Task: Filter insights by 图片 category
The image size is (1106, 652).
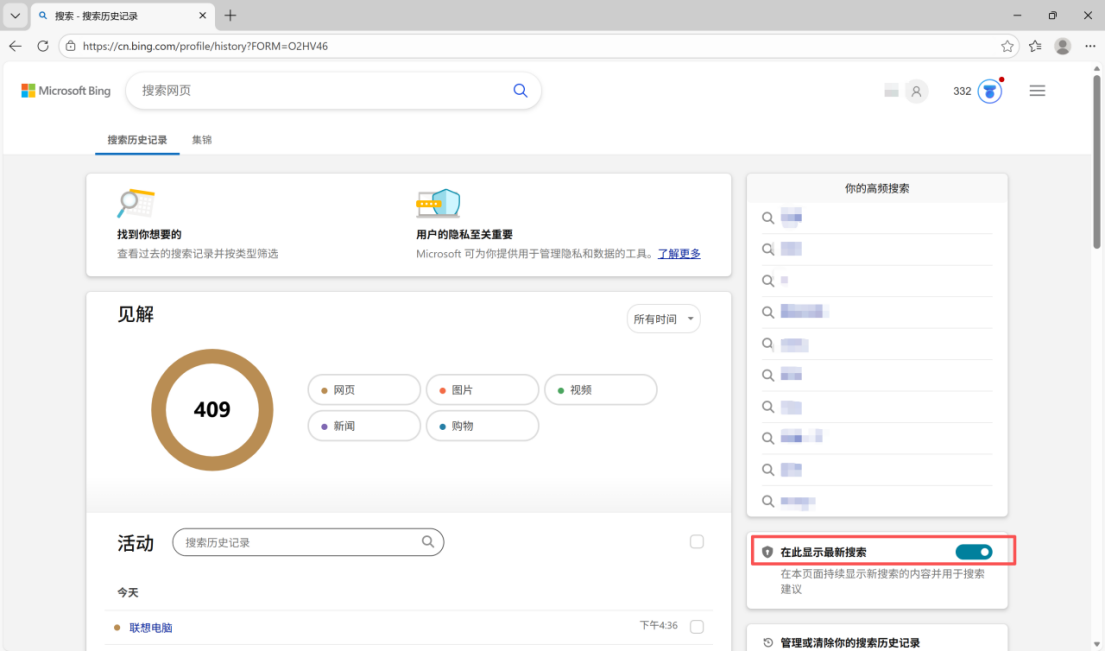Action: 482,390
